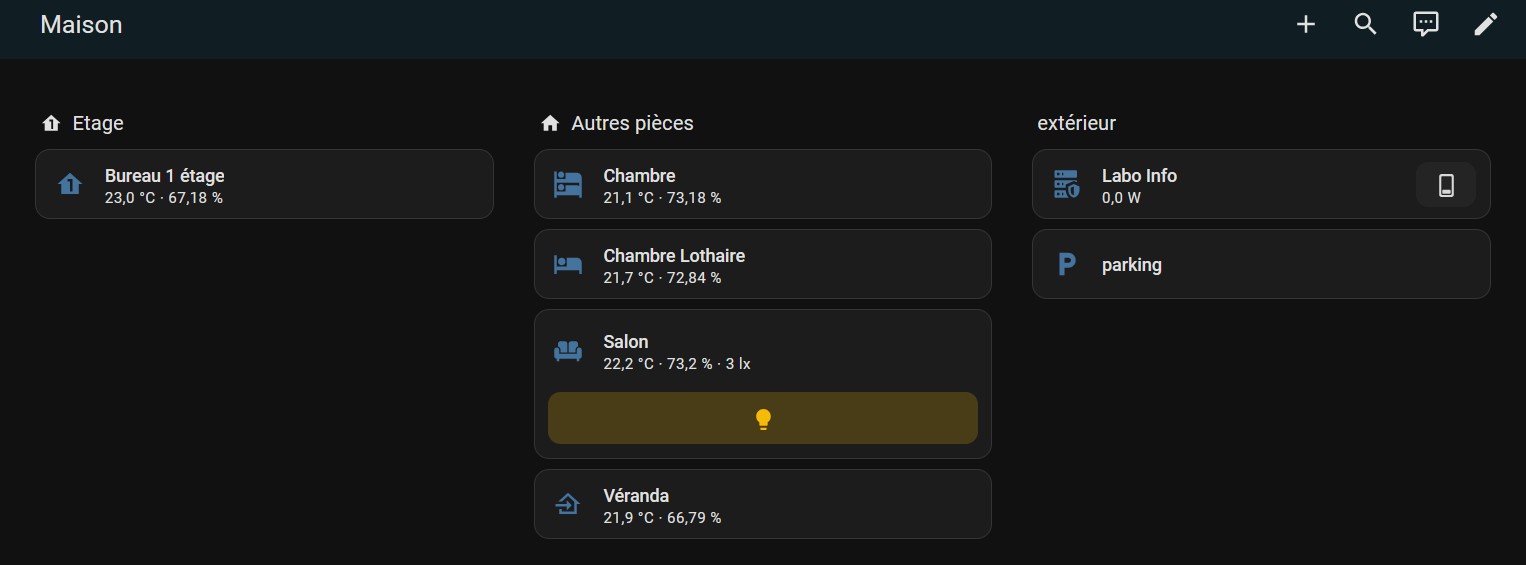
Task: Click the parking P icon
Action: [1066, 264]
